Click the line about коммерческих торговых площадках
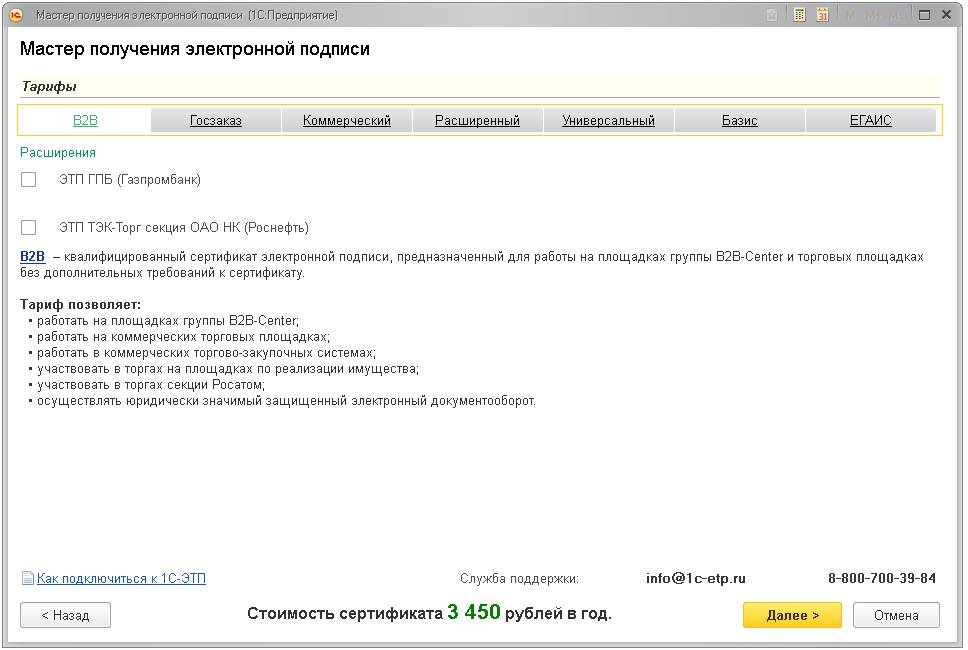968x650 pixels. (x=183, y=336)
